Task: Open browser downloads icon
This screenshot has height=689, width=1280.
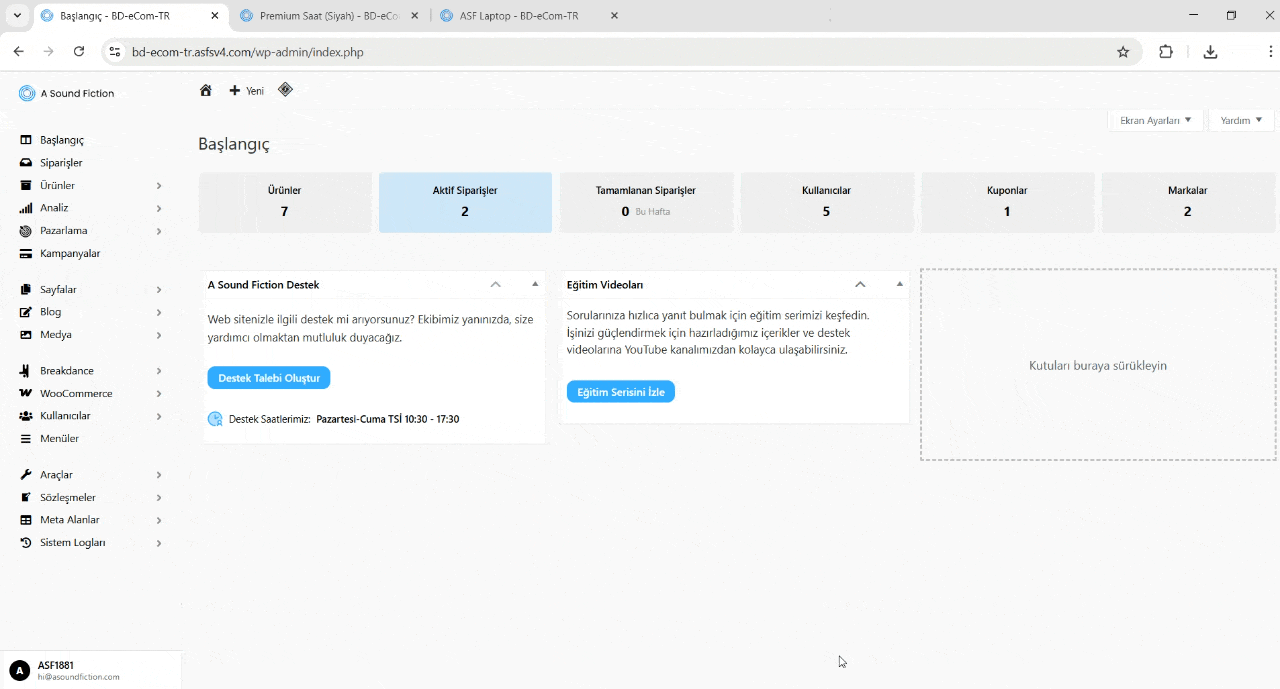Action: click(x=1210, y=52)
